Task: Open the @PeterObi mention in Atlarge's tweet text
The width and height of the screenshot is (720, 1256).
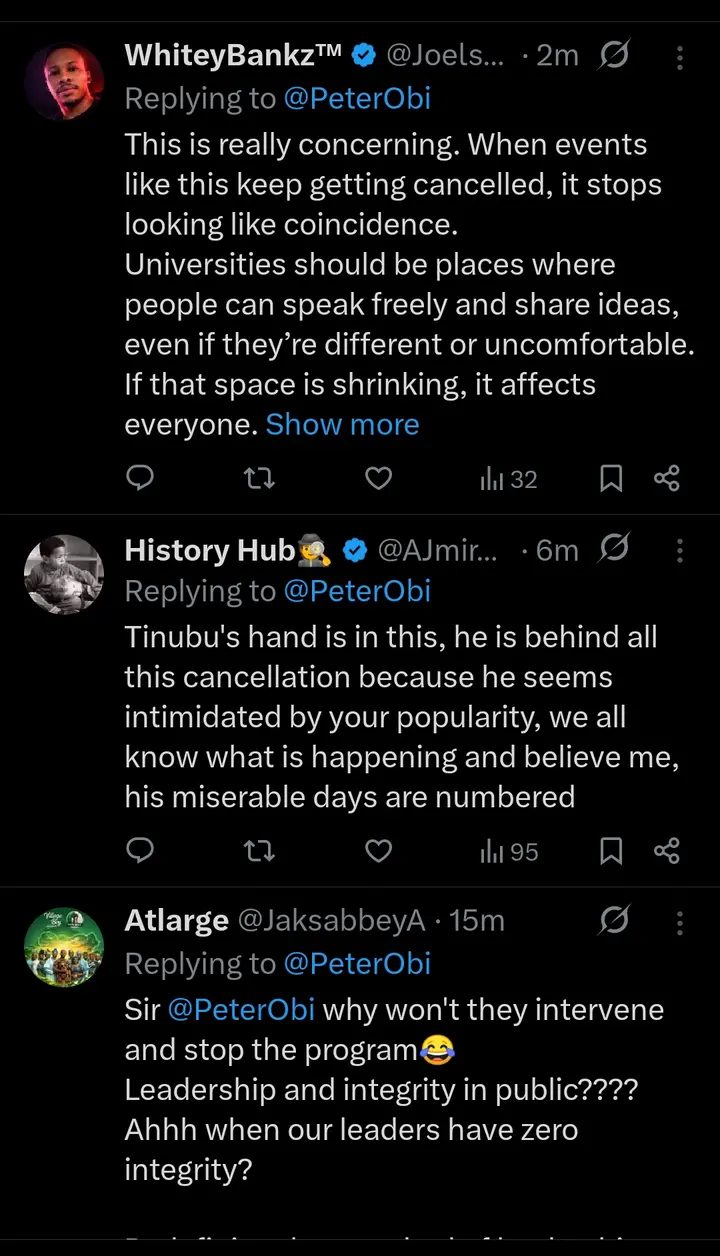Action: [x=241, y=1009]
